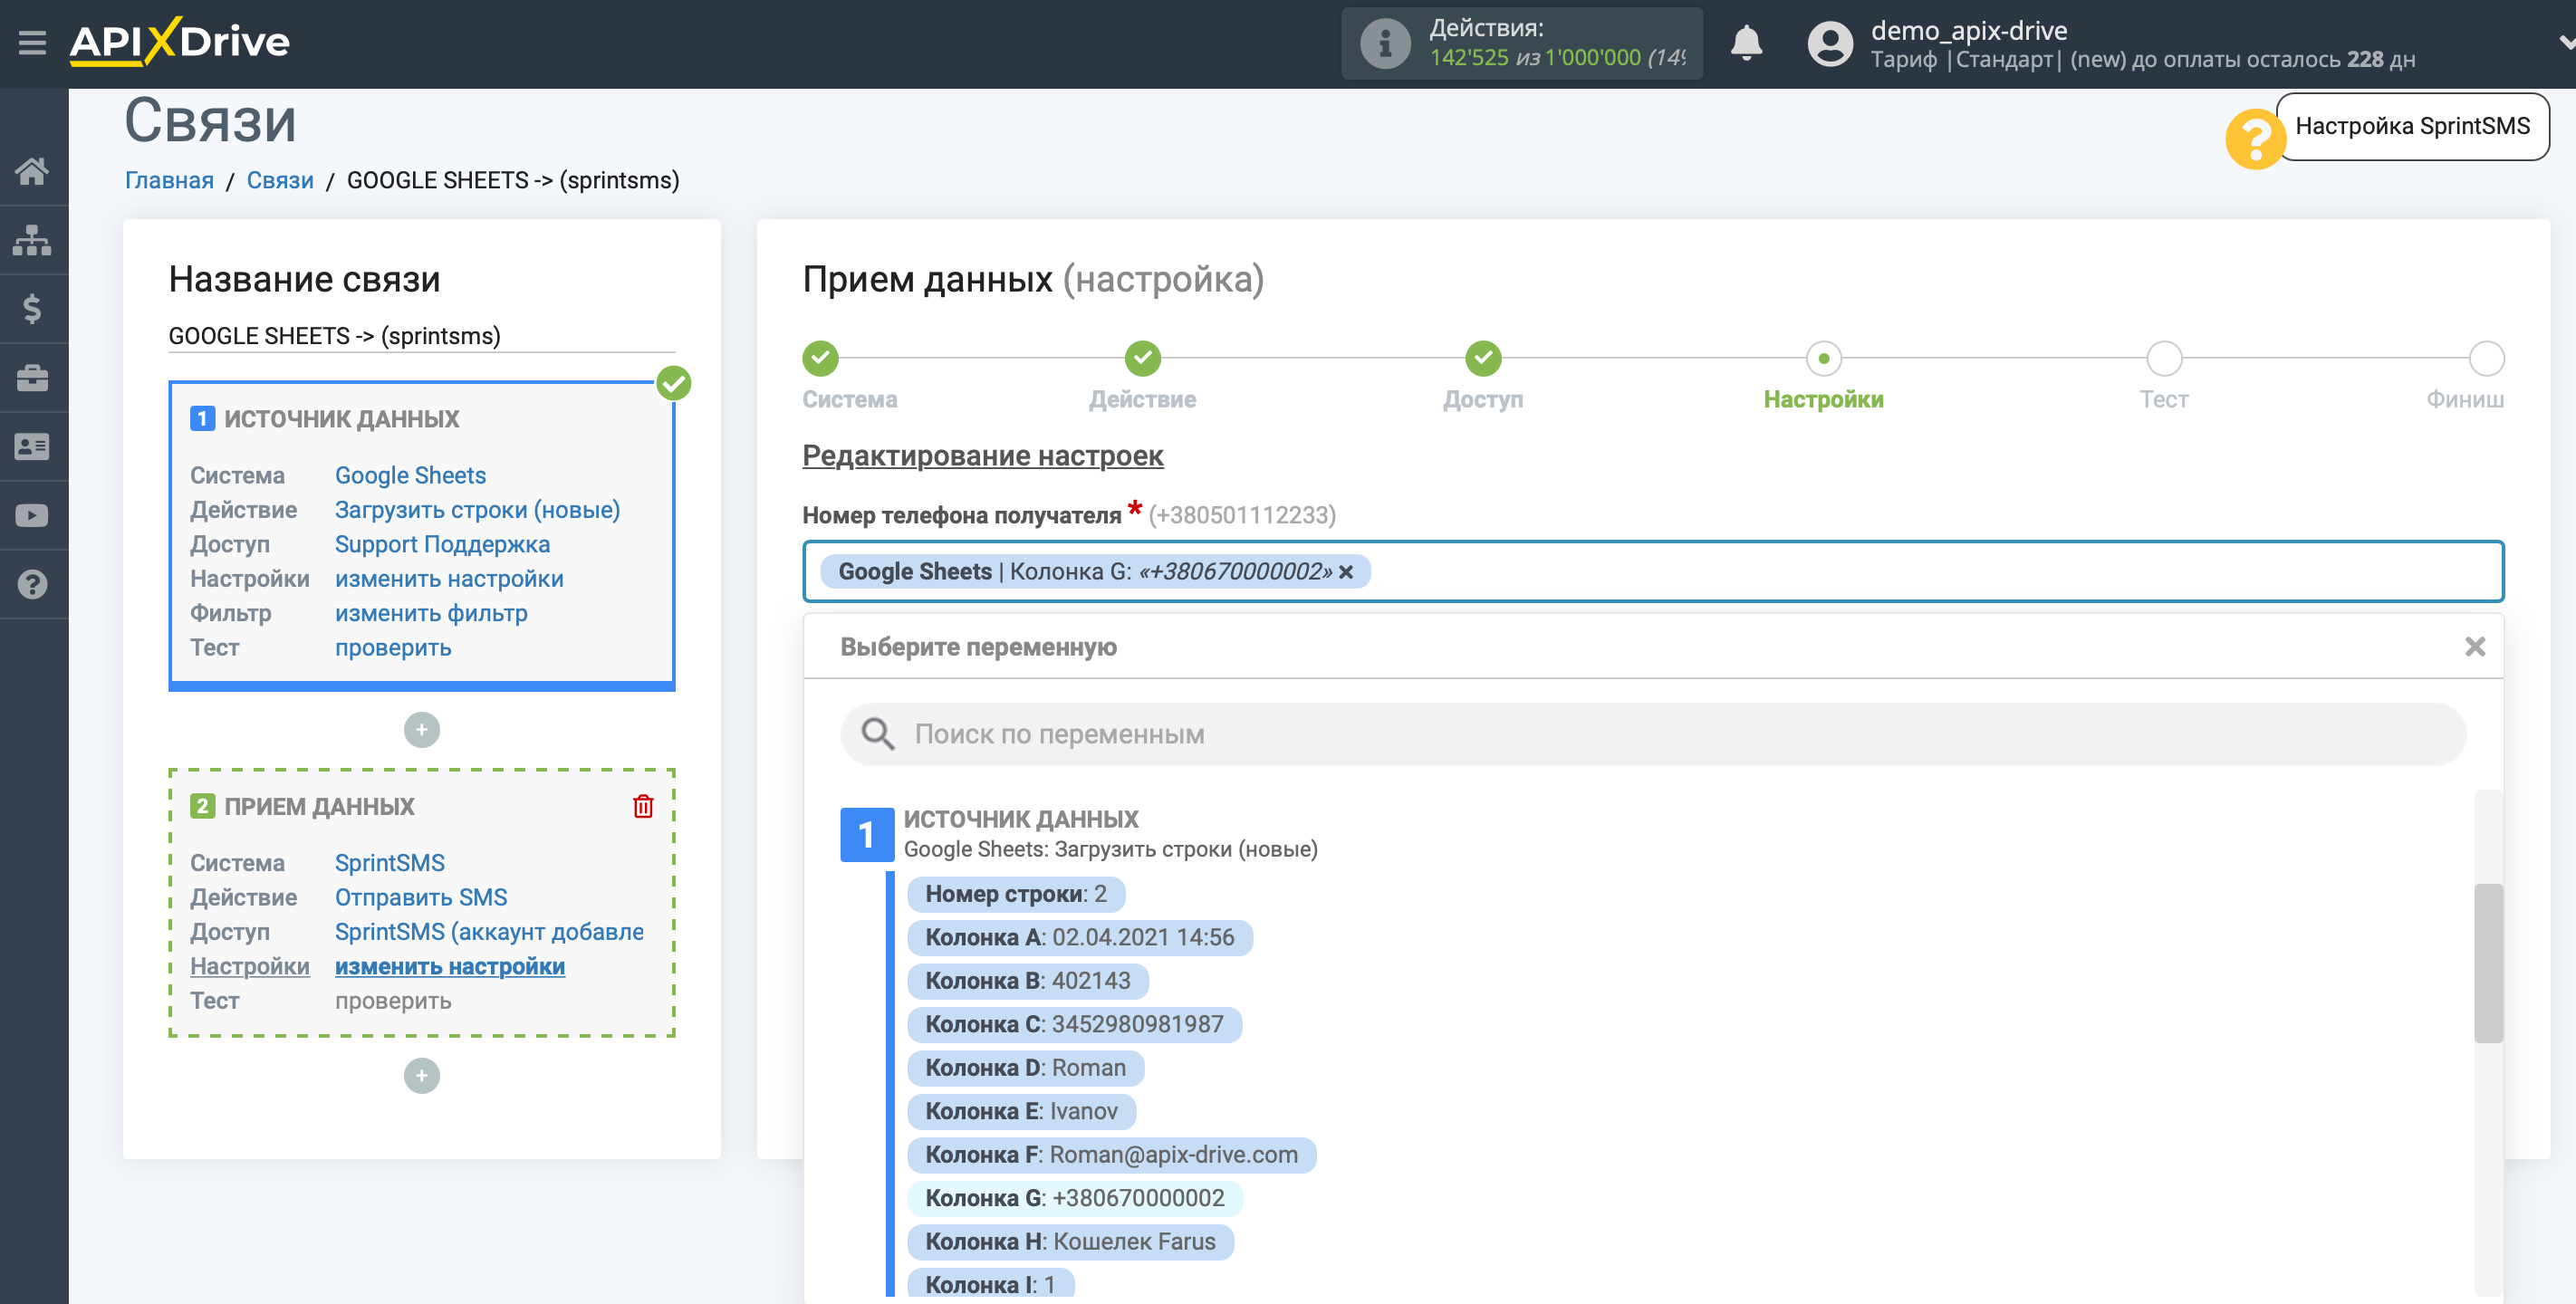
Task: Open the SprintSMS system link
Action: pyautogui.click(x=389, y=862)
